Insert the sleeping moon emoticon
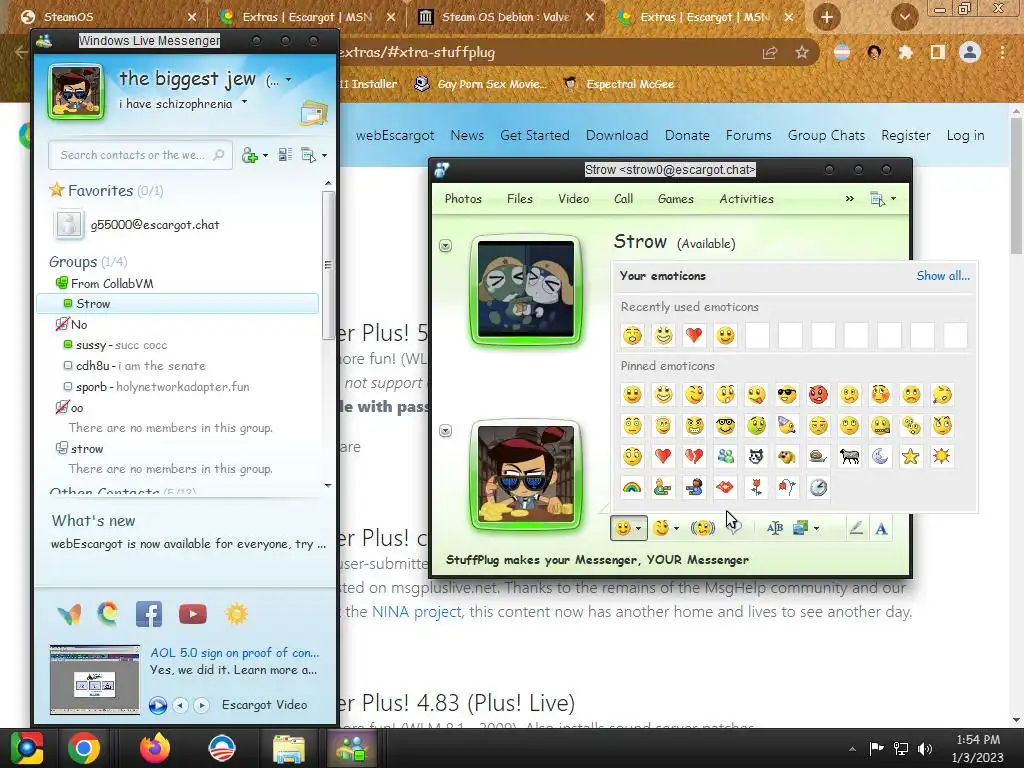 click(880, 456)
